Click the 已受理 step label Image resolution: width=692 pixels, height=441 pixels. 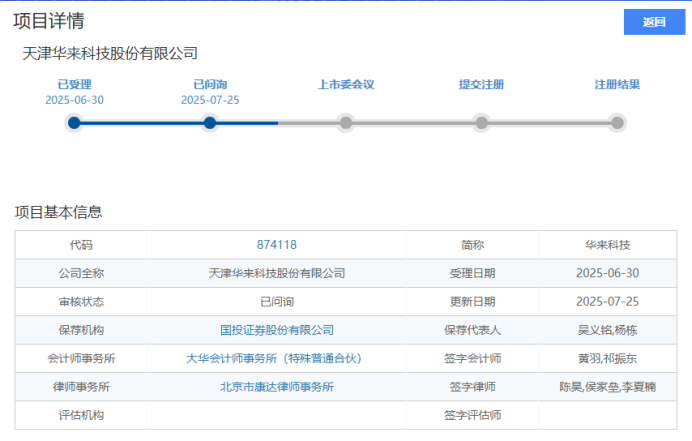click(x=74, y=85)
